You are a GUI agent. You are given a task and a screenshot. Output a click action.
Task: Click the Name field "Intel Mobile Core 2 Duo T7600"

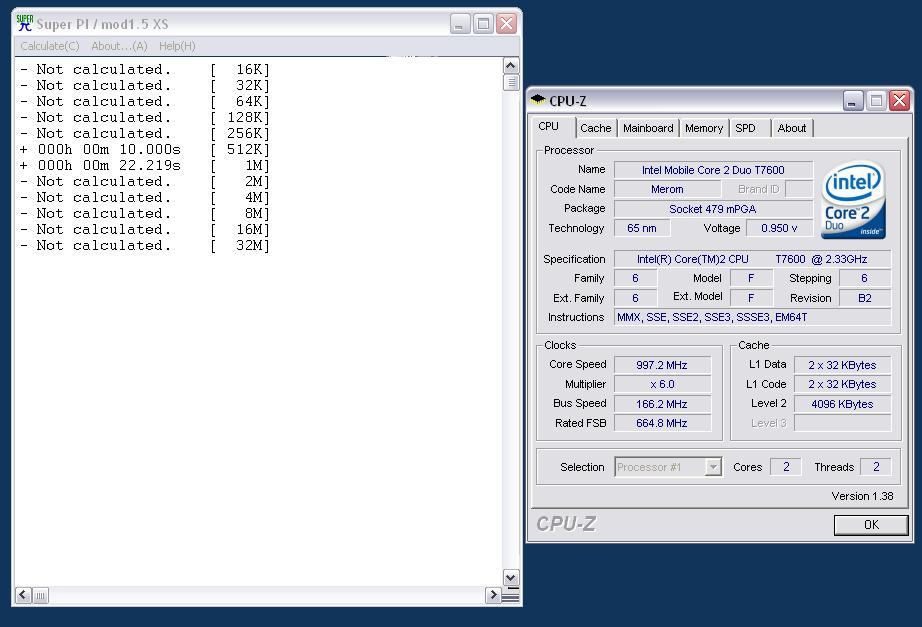click(x=713, y=170)
